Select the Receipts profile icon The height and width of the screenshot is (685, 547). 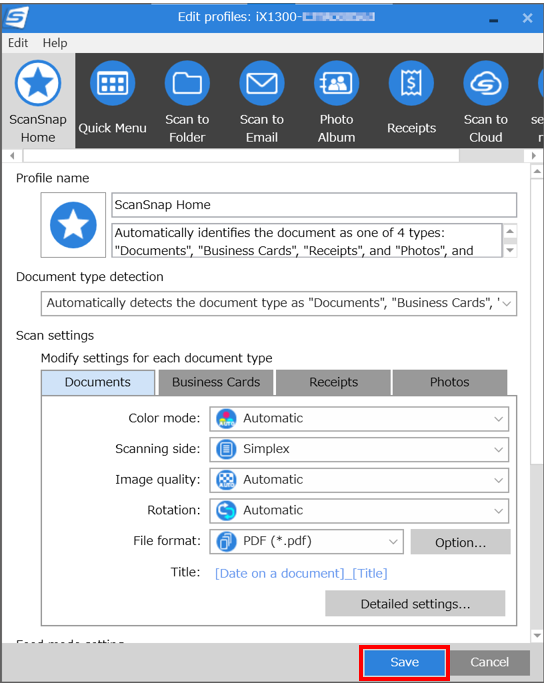(411, 83)
